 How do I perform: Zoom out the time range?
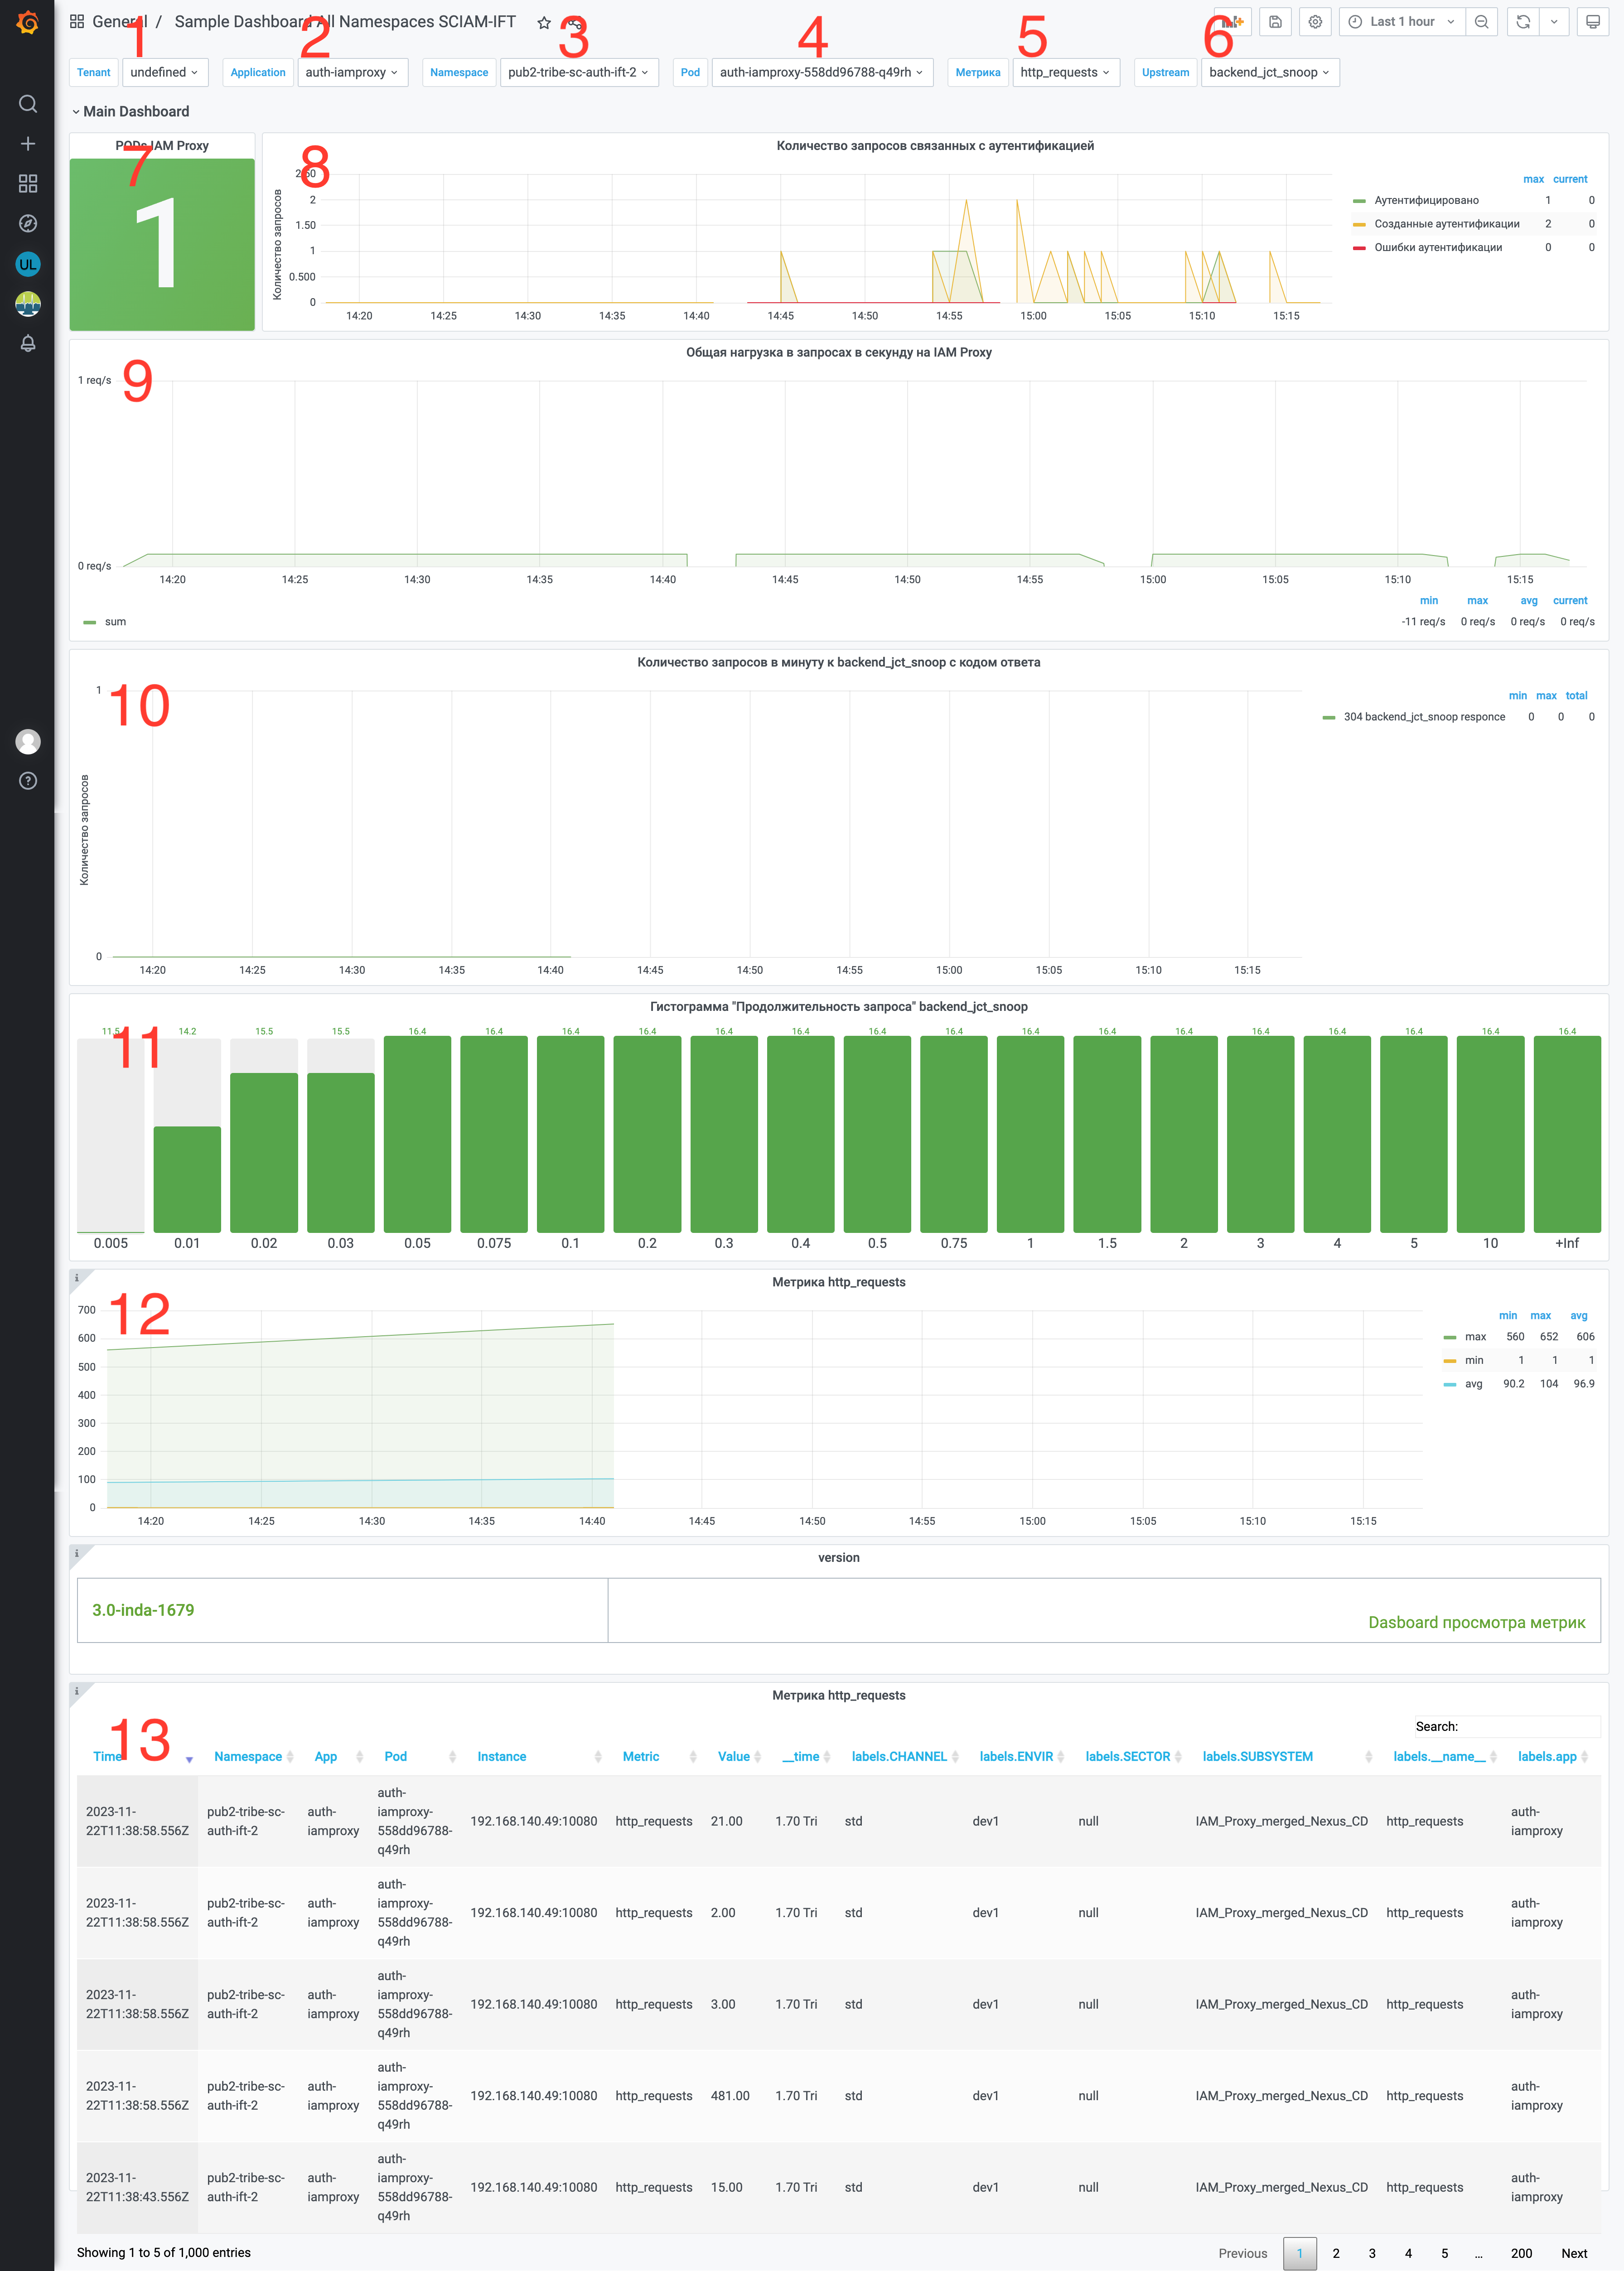[x=1482, y=22]
